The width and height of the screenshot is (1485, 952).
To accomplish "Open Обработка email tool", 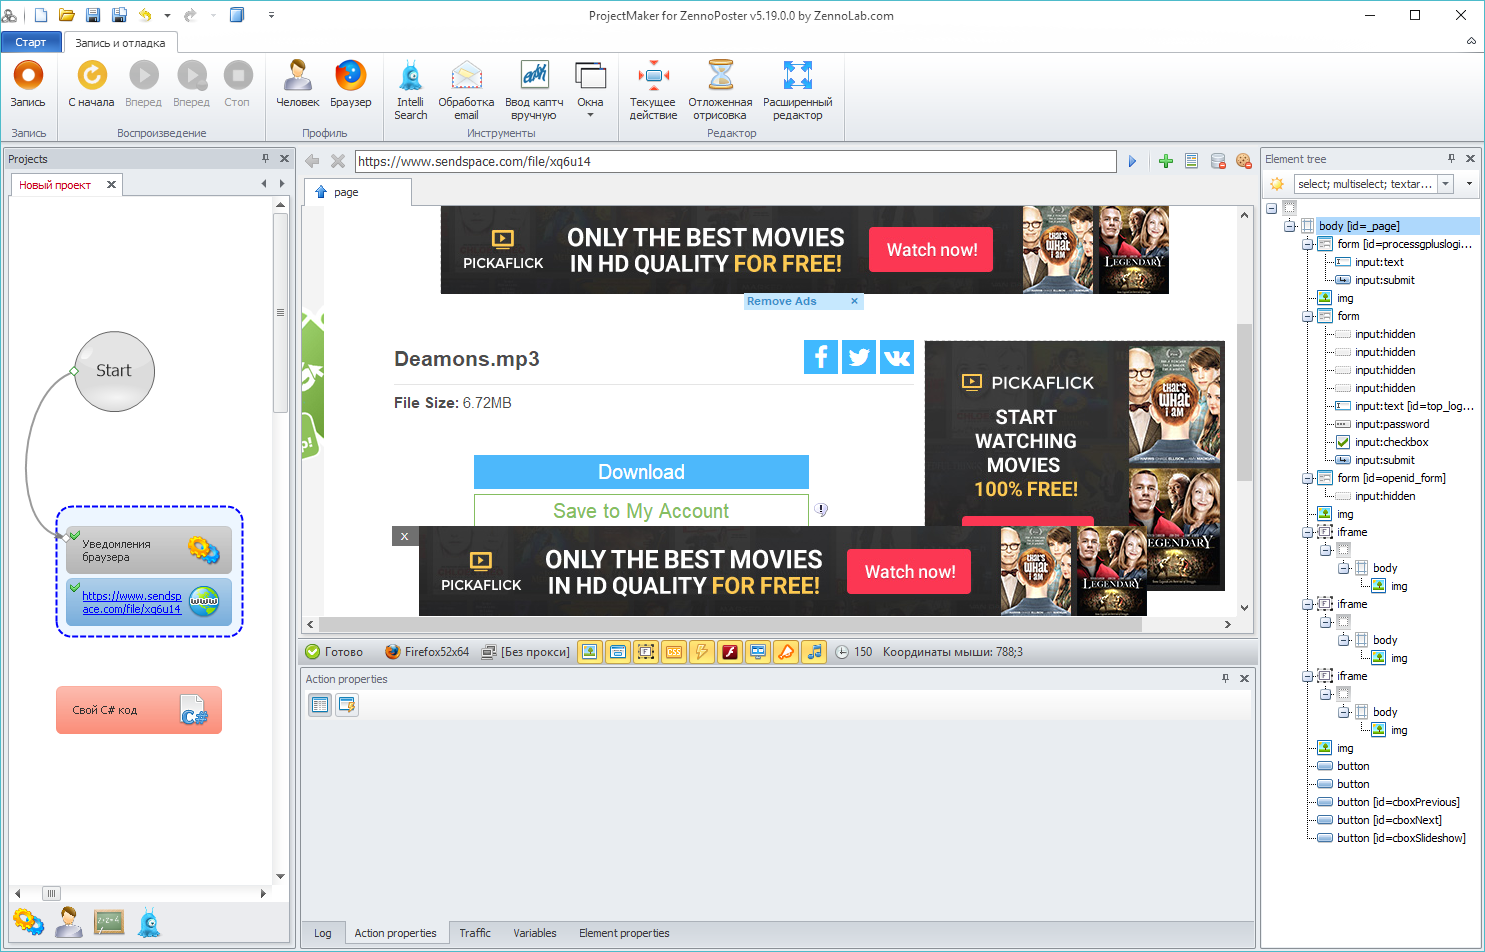I will click(466, 90).
